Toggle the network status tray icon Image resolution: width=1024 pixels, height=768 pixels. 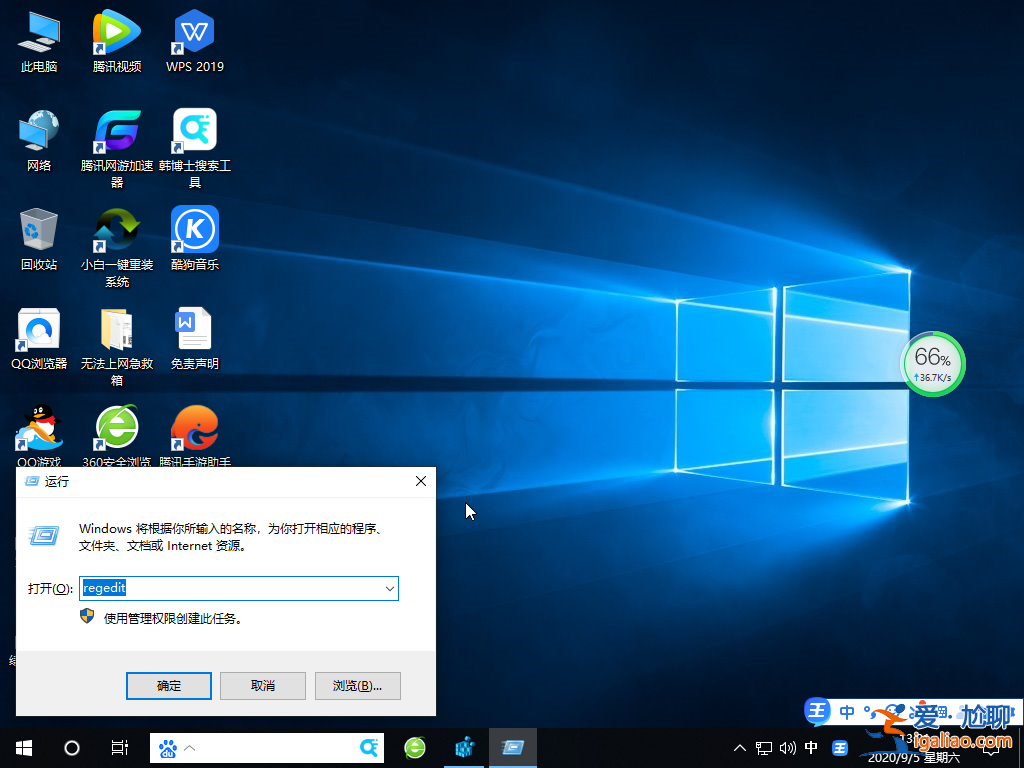763,747
